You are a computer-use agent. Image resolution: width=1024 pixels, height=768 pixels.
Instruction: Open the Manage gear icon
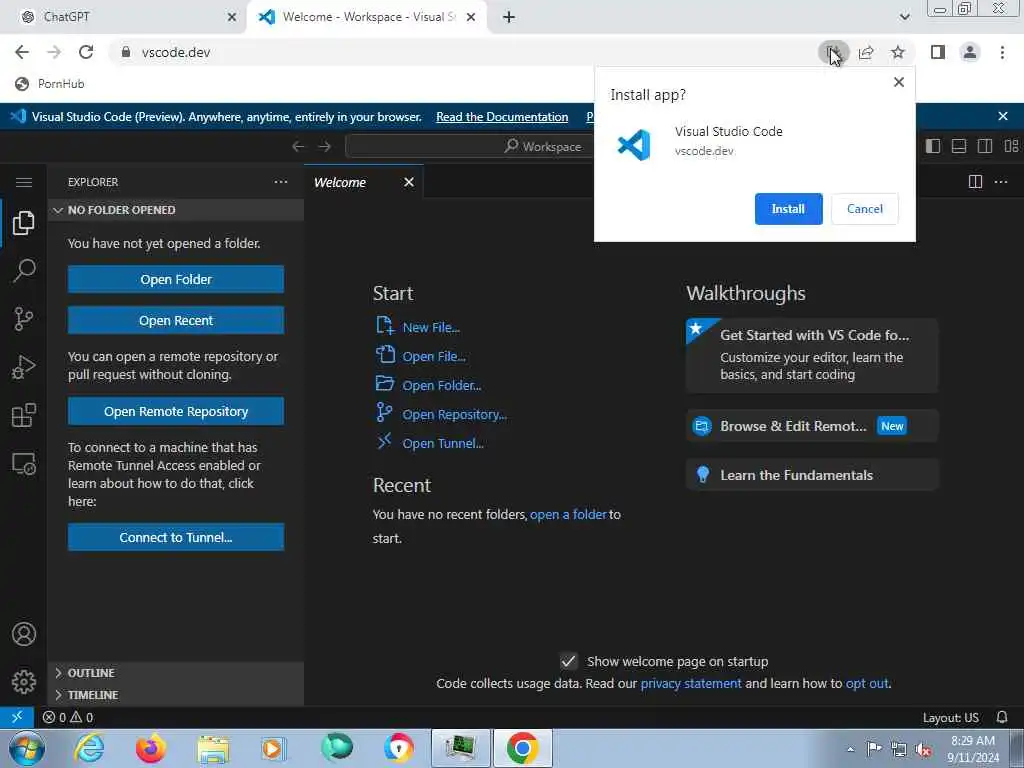(x=24, y=682)
